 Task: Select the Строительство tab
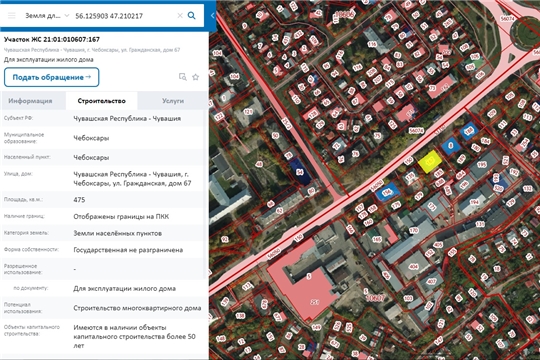click(x=101, y=101)
